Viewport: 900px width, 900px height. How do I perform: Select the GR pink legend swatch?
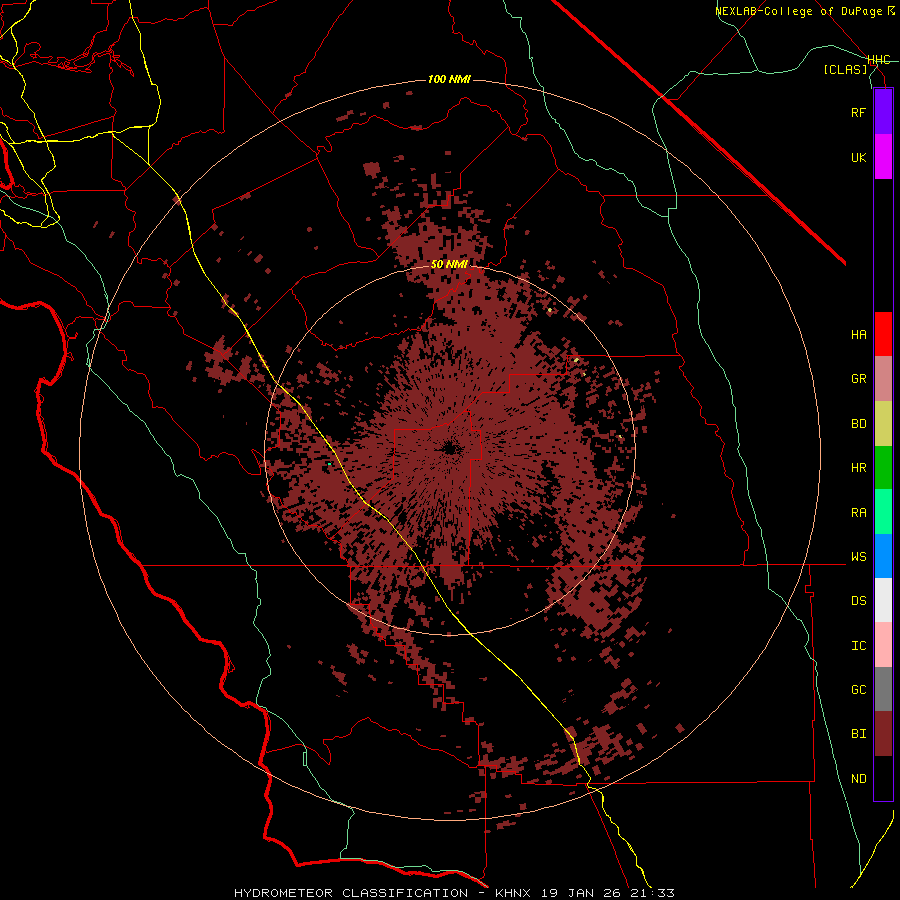coord(883,379)
